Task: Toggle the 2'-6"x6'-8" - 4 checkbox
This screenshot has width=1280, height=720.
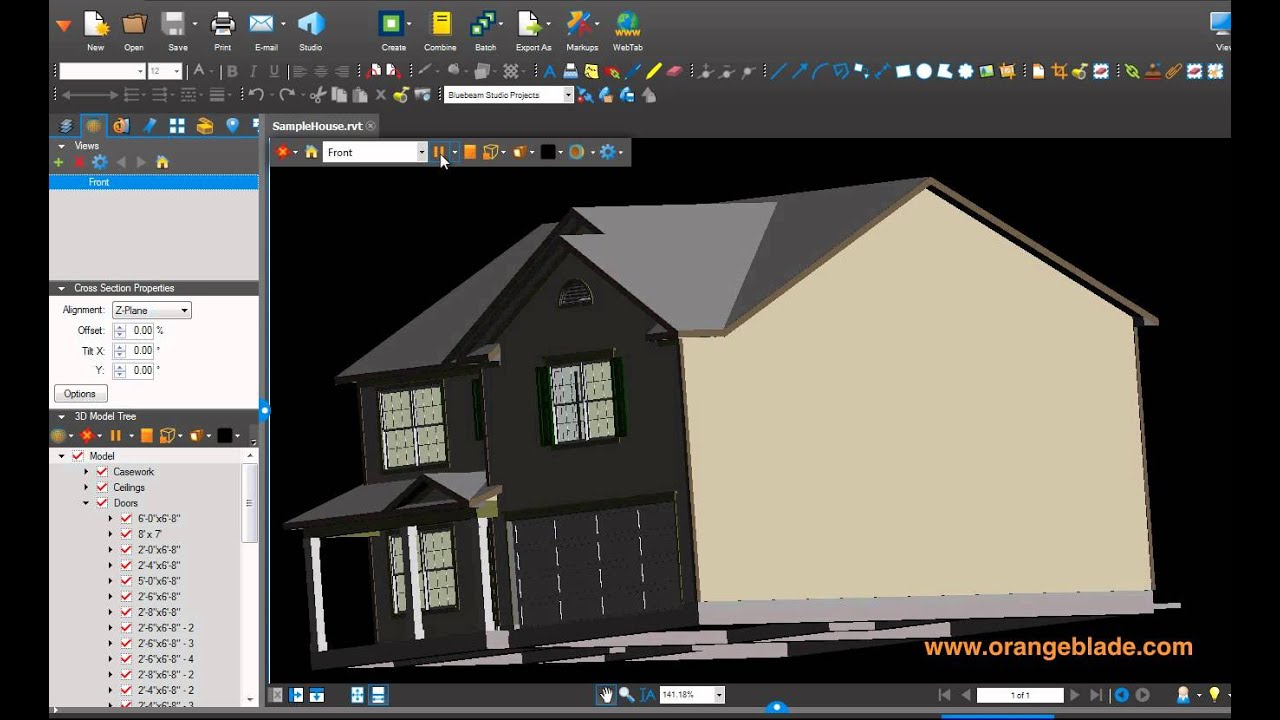Action: (x=126, y=659)
